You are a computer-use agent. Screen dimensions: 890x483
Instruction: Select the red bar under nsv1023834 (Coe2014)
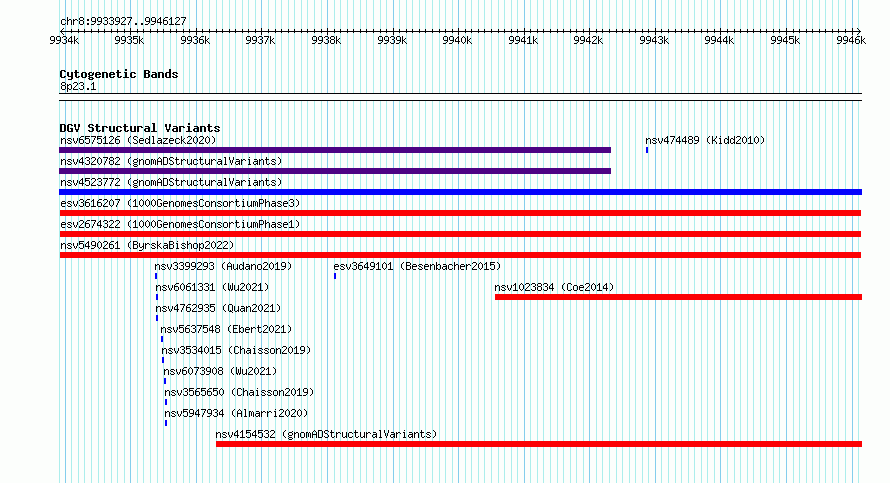pos(678,297)
